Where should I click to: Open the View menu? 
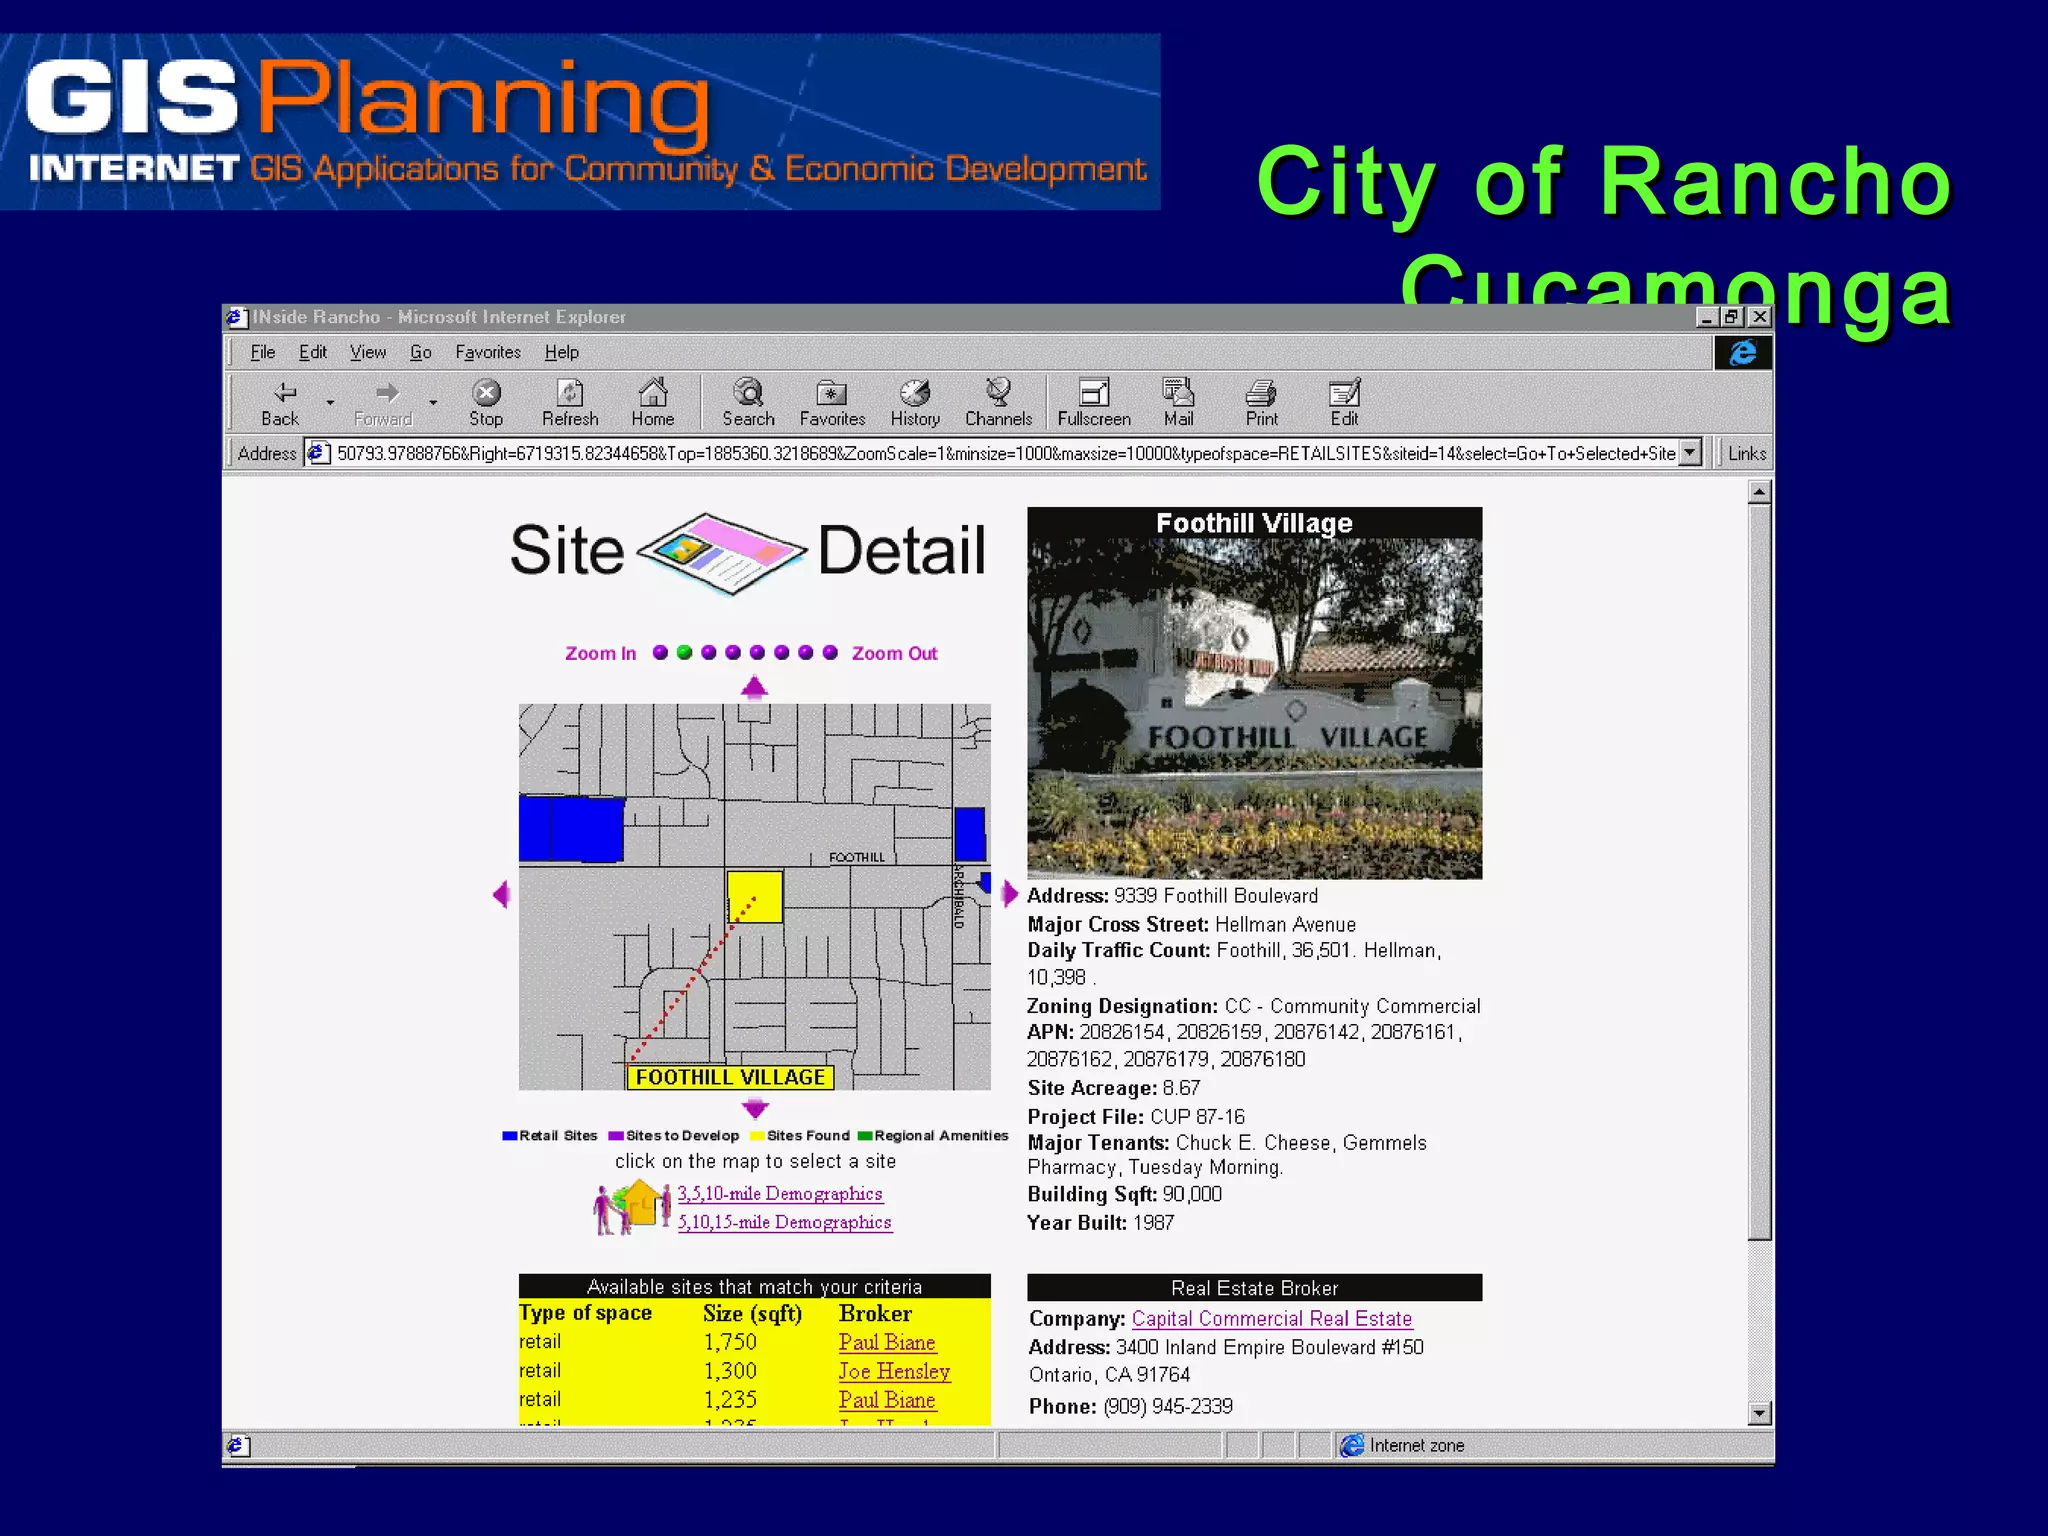click(x=368, y=352)
